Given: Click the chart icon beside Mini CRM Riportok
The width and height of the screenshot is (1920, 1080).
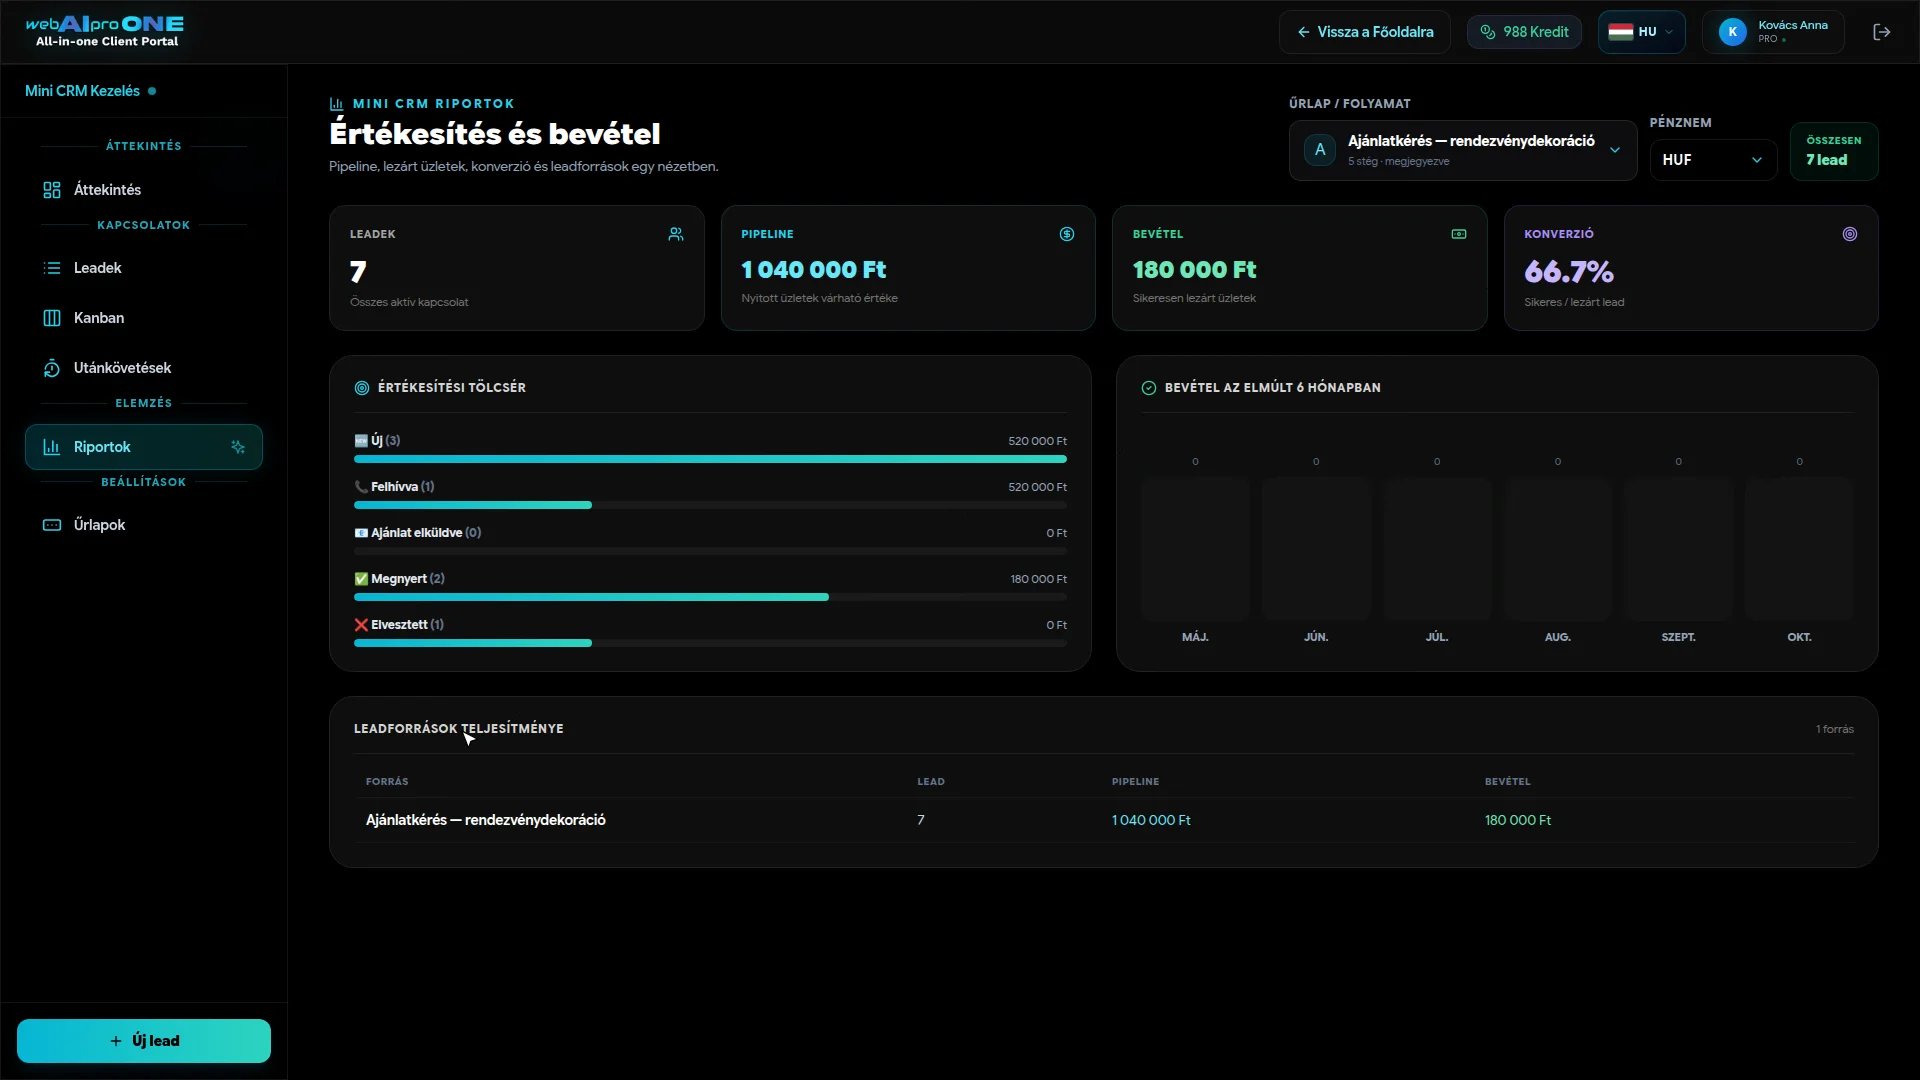Looking at the screenshot, I should tap(336, 104).
